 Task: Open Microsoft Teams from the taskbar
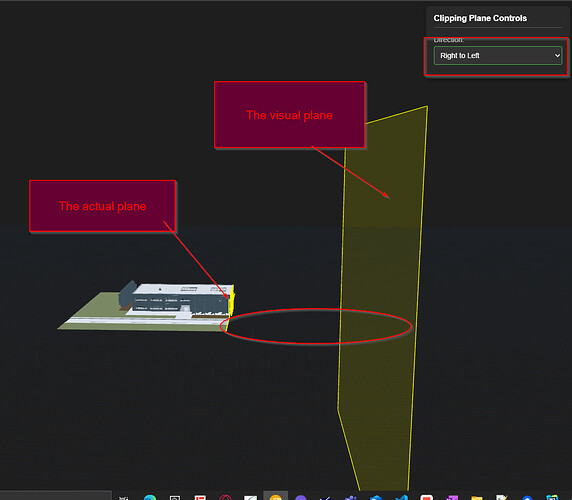pyautogui.click(x=351, y=497)
